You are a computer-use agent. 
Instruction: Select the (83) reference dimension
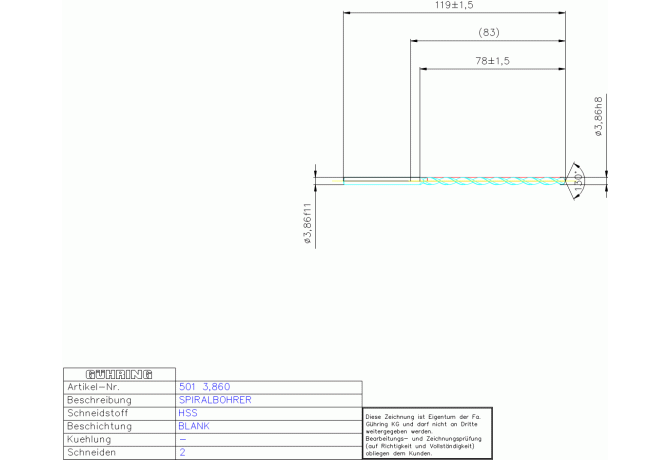click(489, 33)
